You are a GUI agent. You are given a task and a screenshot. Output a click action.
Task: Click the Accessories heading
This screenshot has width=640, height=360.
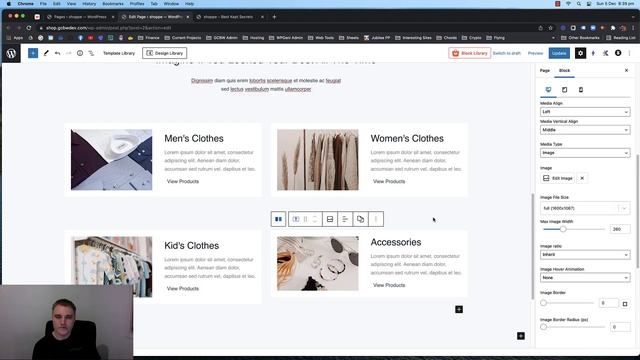[x=396, y=242]
